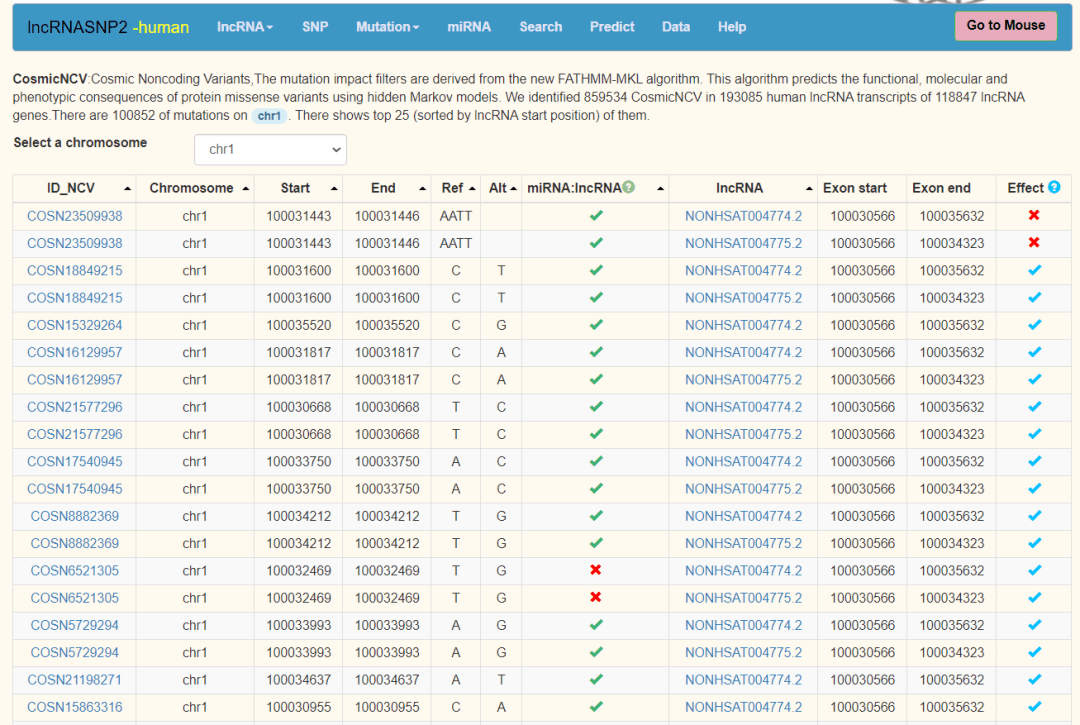Open the SNP page from navbar
The height and width of the screenshot is (725, 1080).
pyautogui.click(x=315, y=27)
